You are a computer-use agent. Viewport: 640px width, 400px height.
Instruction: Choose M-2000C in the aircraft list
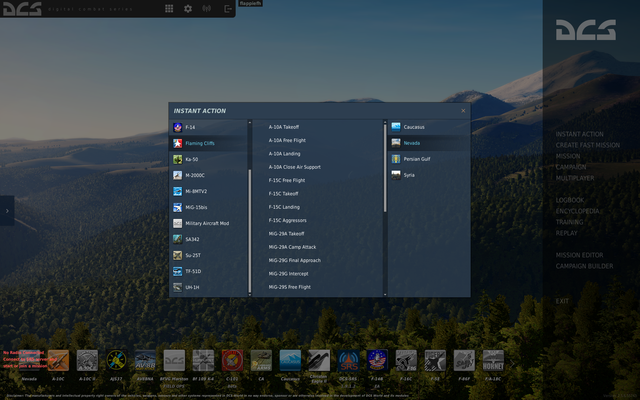click(x=208, y=175)
